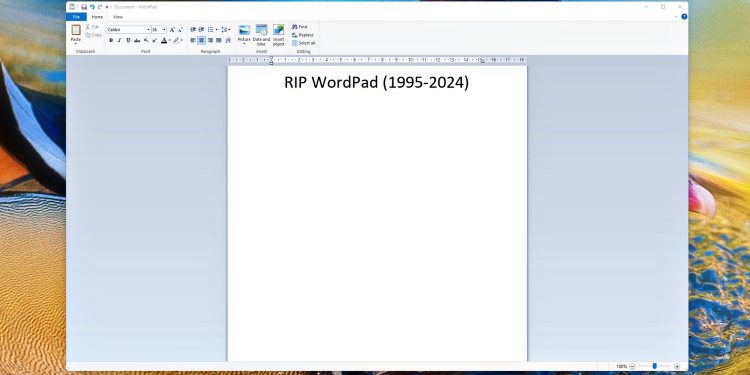Apply the text color A swatch
Viewport: 750px width, 375px height.
(x=164, y=40)
